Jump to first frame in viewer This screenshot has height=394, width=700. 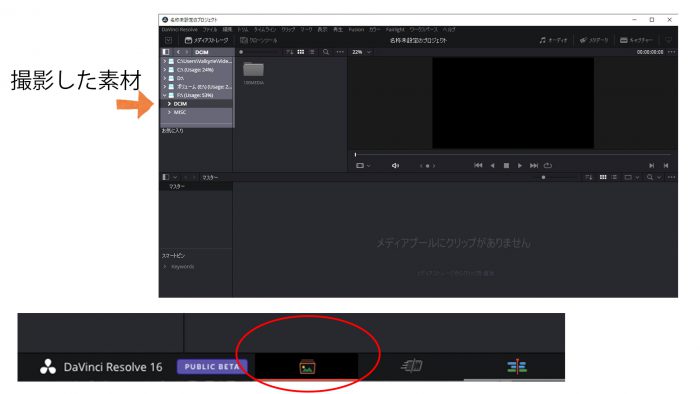click(478, 166)
